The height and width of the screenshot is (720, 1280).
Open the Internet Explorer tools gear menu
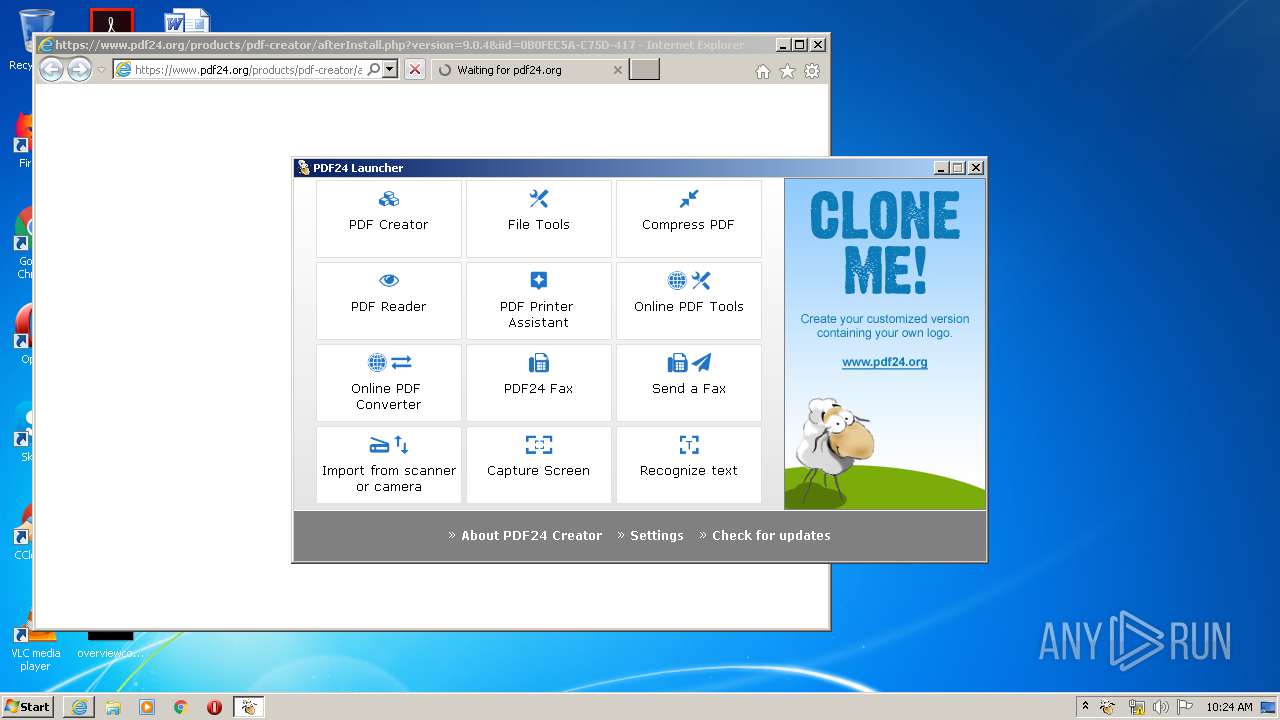point(812,71)
